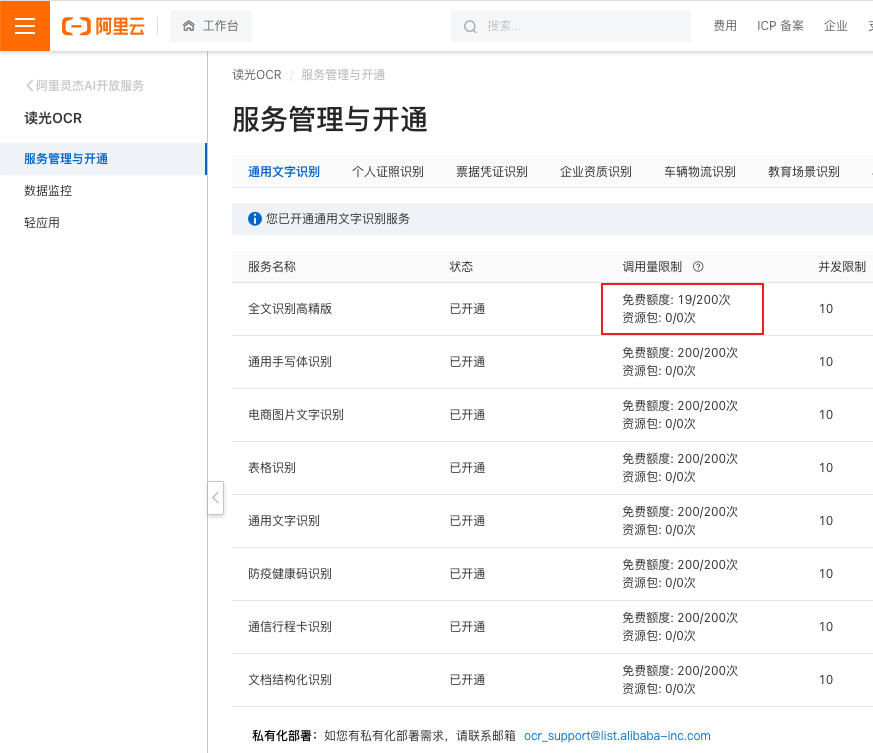The height and width of the screenshot is (753, 873).
Task: Open the 企业 top menu
Action: click(836, 26)
